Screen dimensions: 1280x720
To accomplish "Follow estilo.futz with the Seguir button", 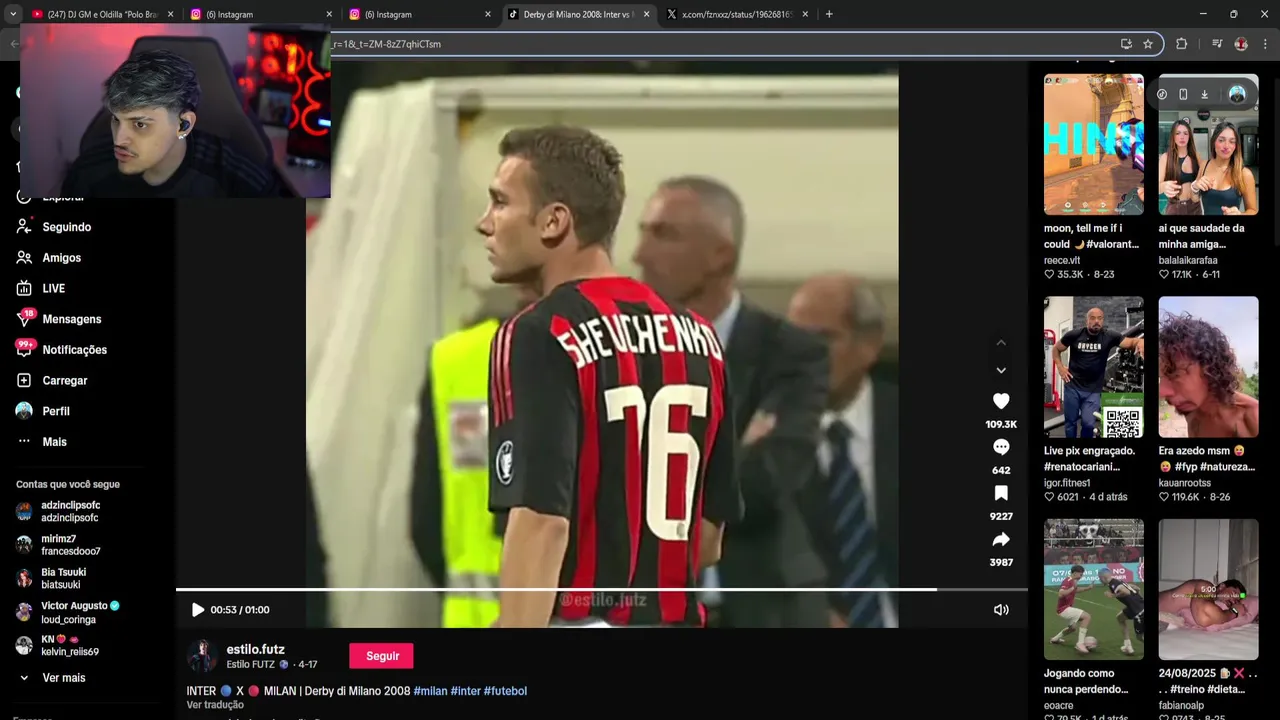I will [x=381, y=656].
